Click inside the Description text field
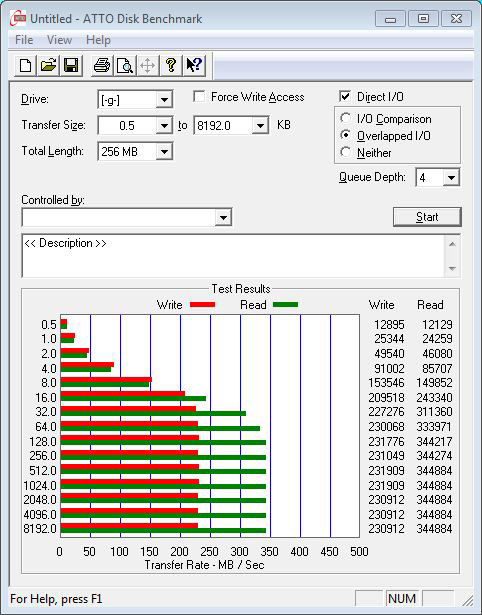The image size is (482, 615). (234, 256)
